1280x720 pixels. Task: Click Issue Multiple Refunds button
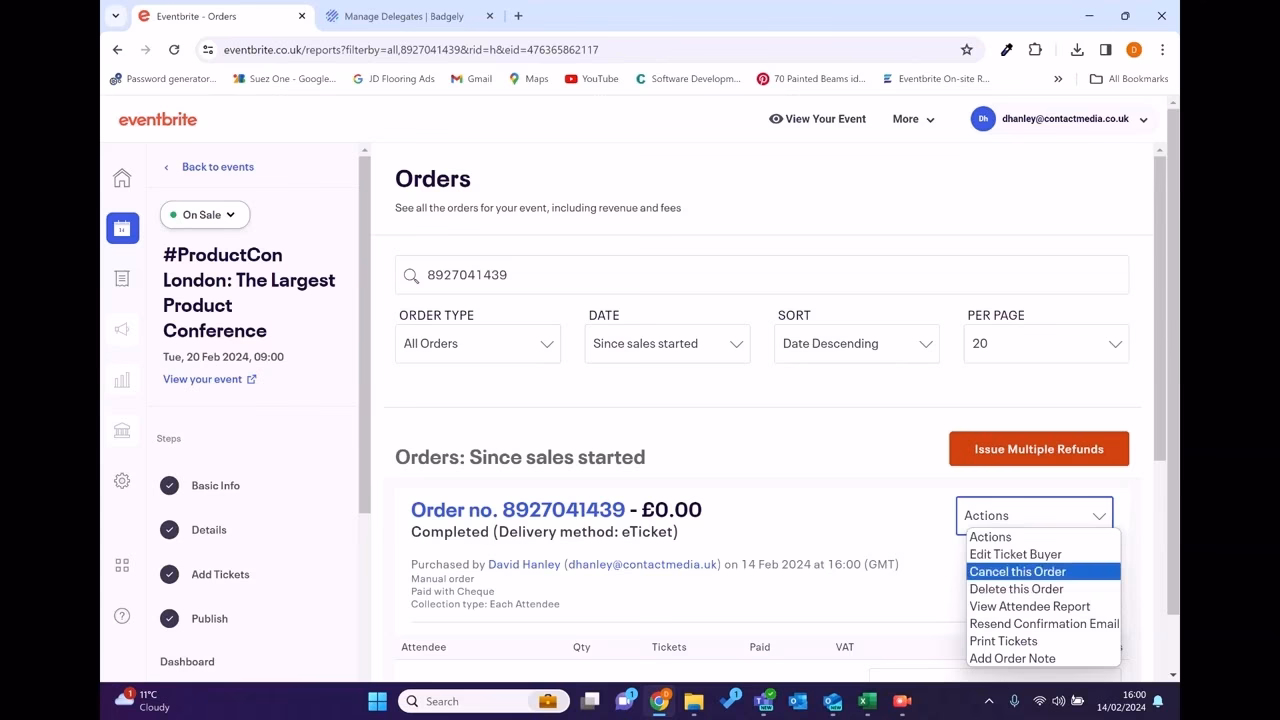pos(1039,449)
